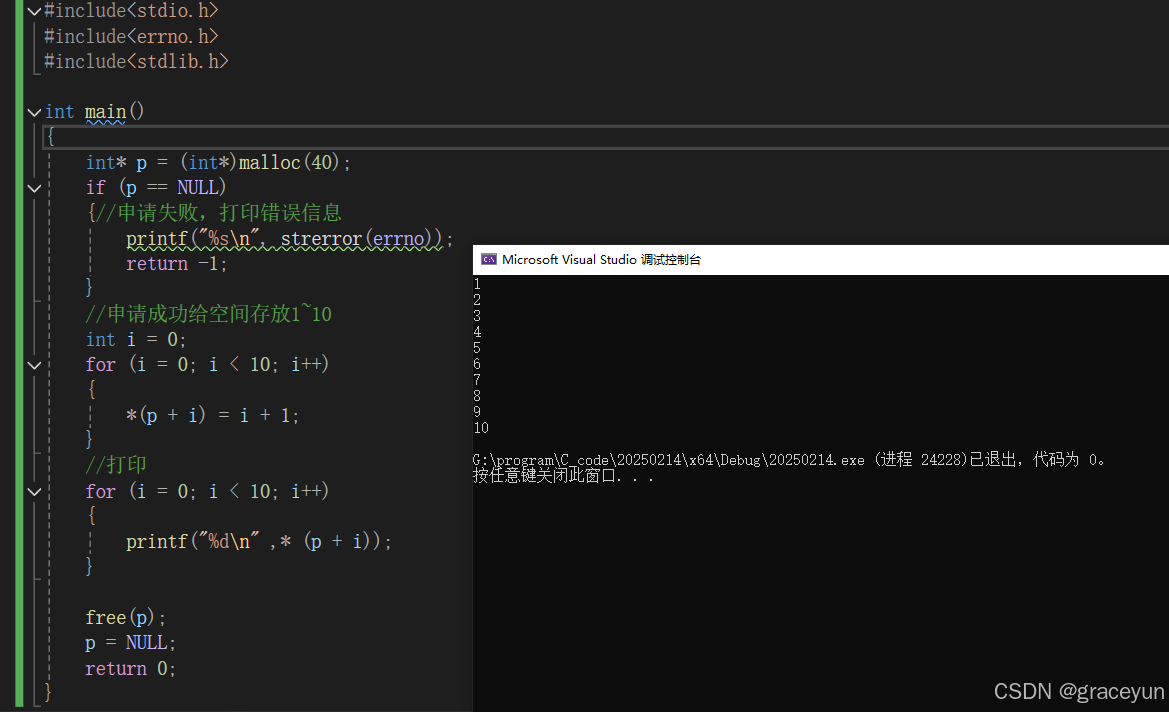The width and height of the screenshot is (1169, 712).
Task: Collapse the if (p == NULL) block
Action: click(34, 189)
